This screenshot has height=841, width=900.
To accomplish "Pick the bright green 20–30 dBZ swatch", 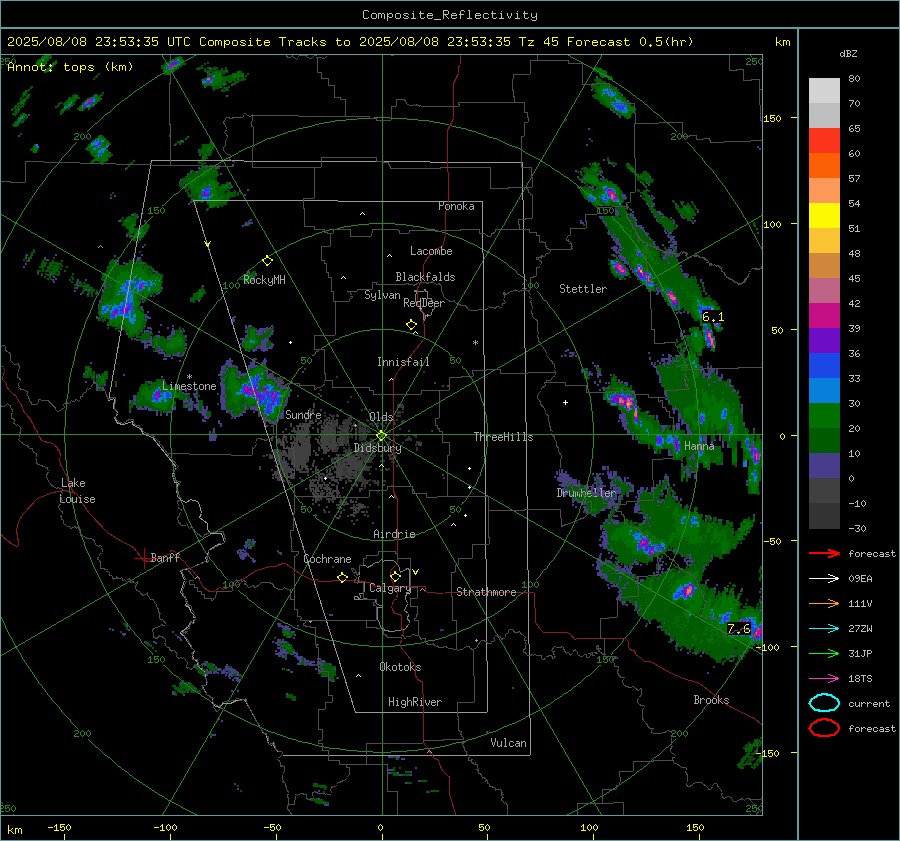I will click(x=824, y=416).
